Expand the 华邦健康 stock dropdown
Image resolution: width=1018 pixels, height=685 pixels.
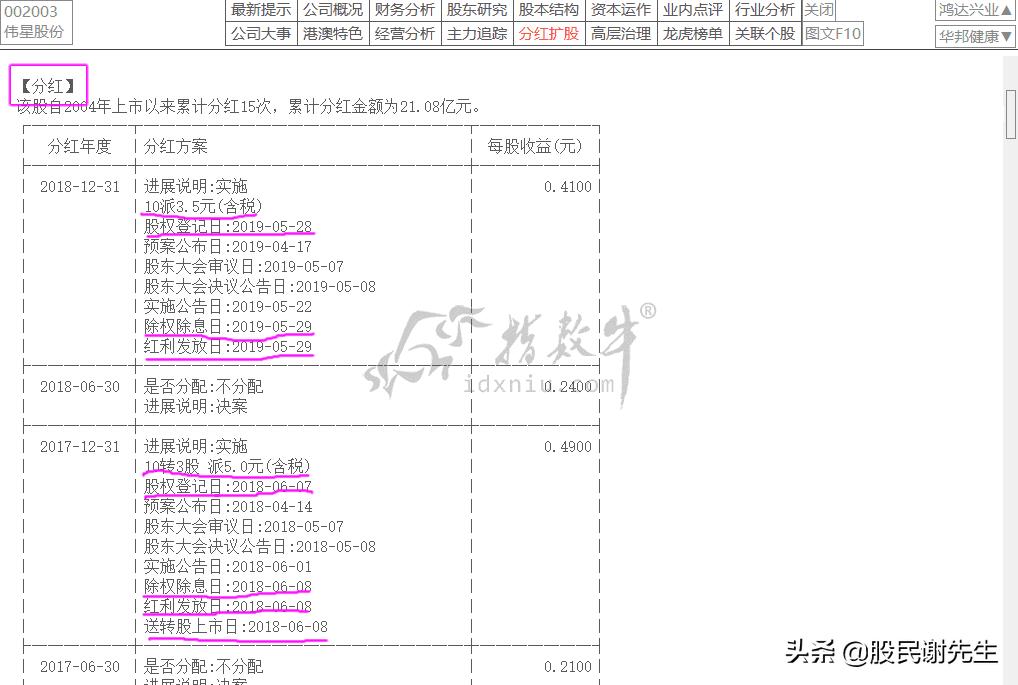click(973, 34)
